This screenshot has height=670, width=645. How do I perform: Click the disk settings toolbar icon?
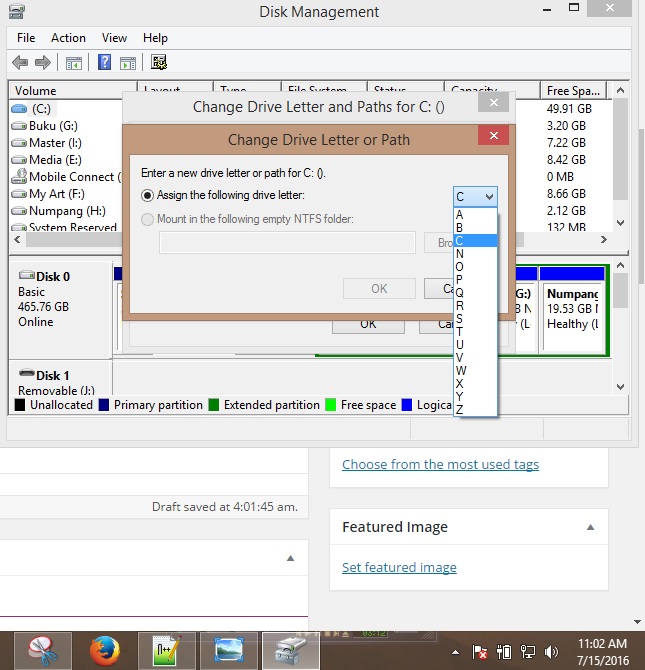[159, 62]
